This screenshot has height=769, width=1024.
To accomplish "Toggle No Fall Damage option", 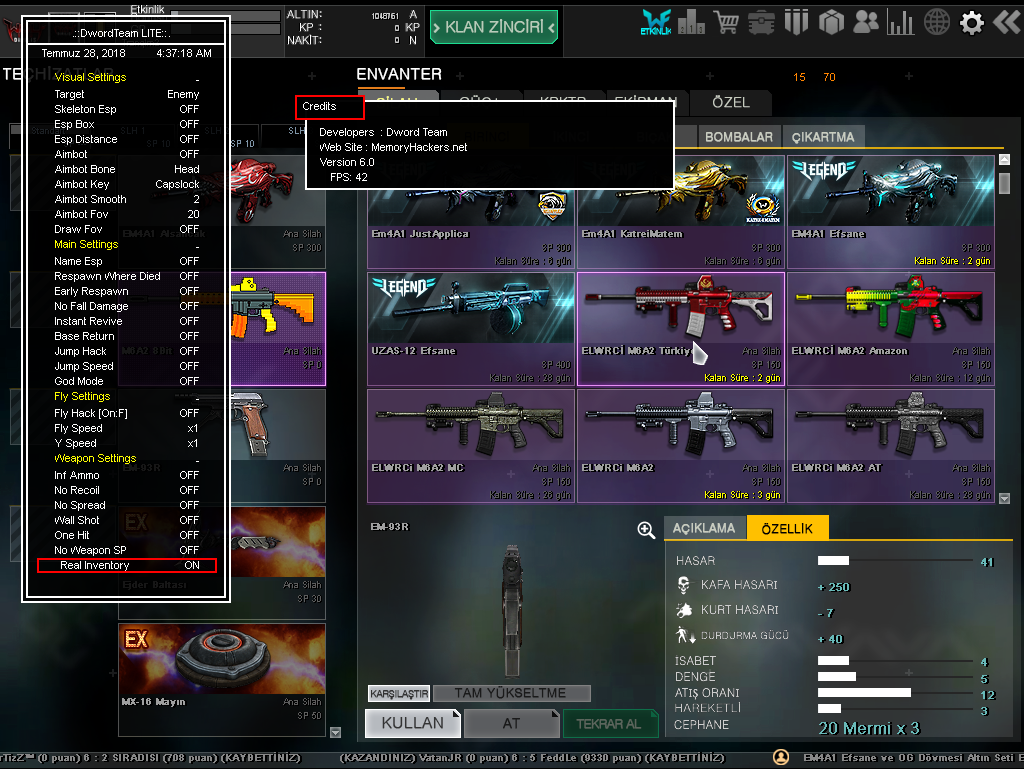I will pos(127,306).
